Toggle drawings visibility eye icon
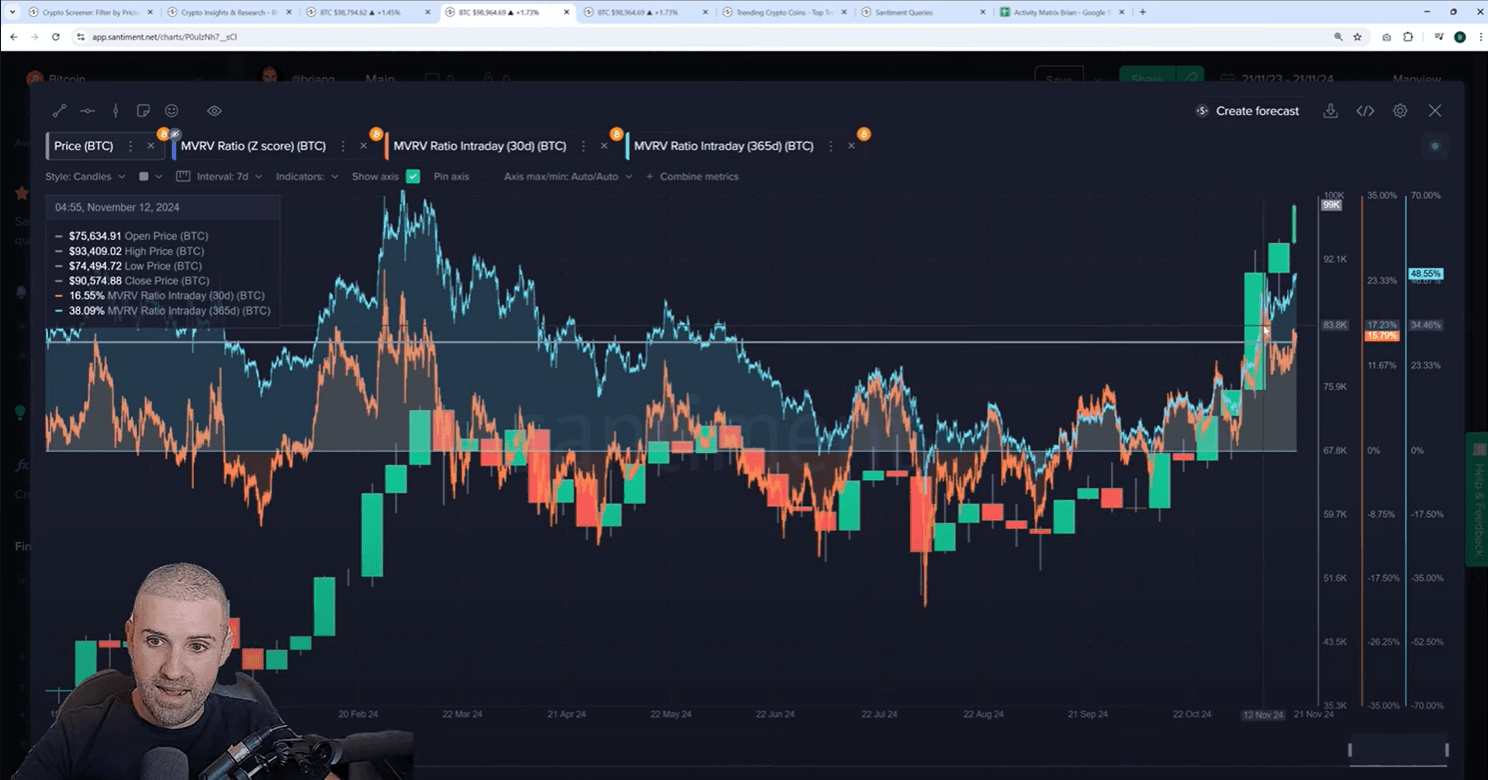Image resolution: width=1488 pixels, height=780 pixels. pos(214,111)
